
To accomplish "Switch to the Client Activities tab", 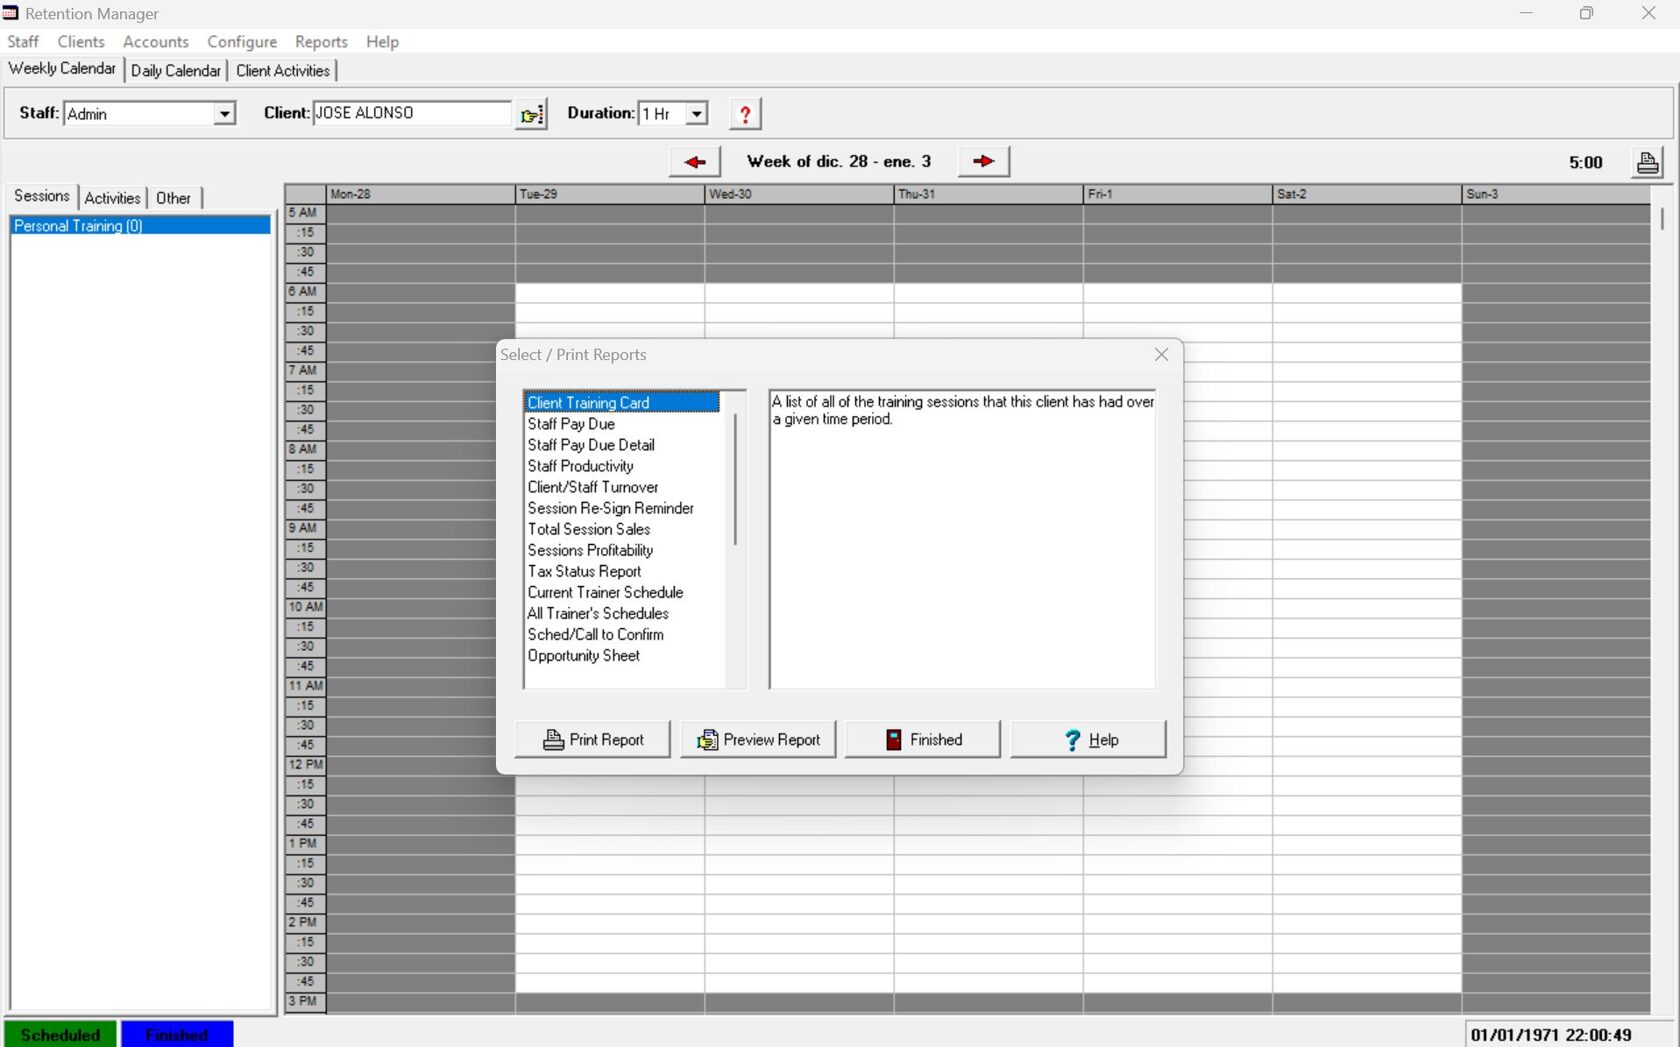I will pos(283,71).
